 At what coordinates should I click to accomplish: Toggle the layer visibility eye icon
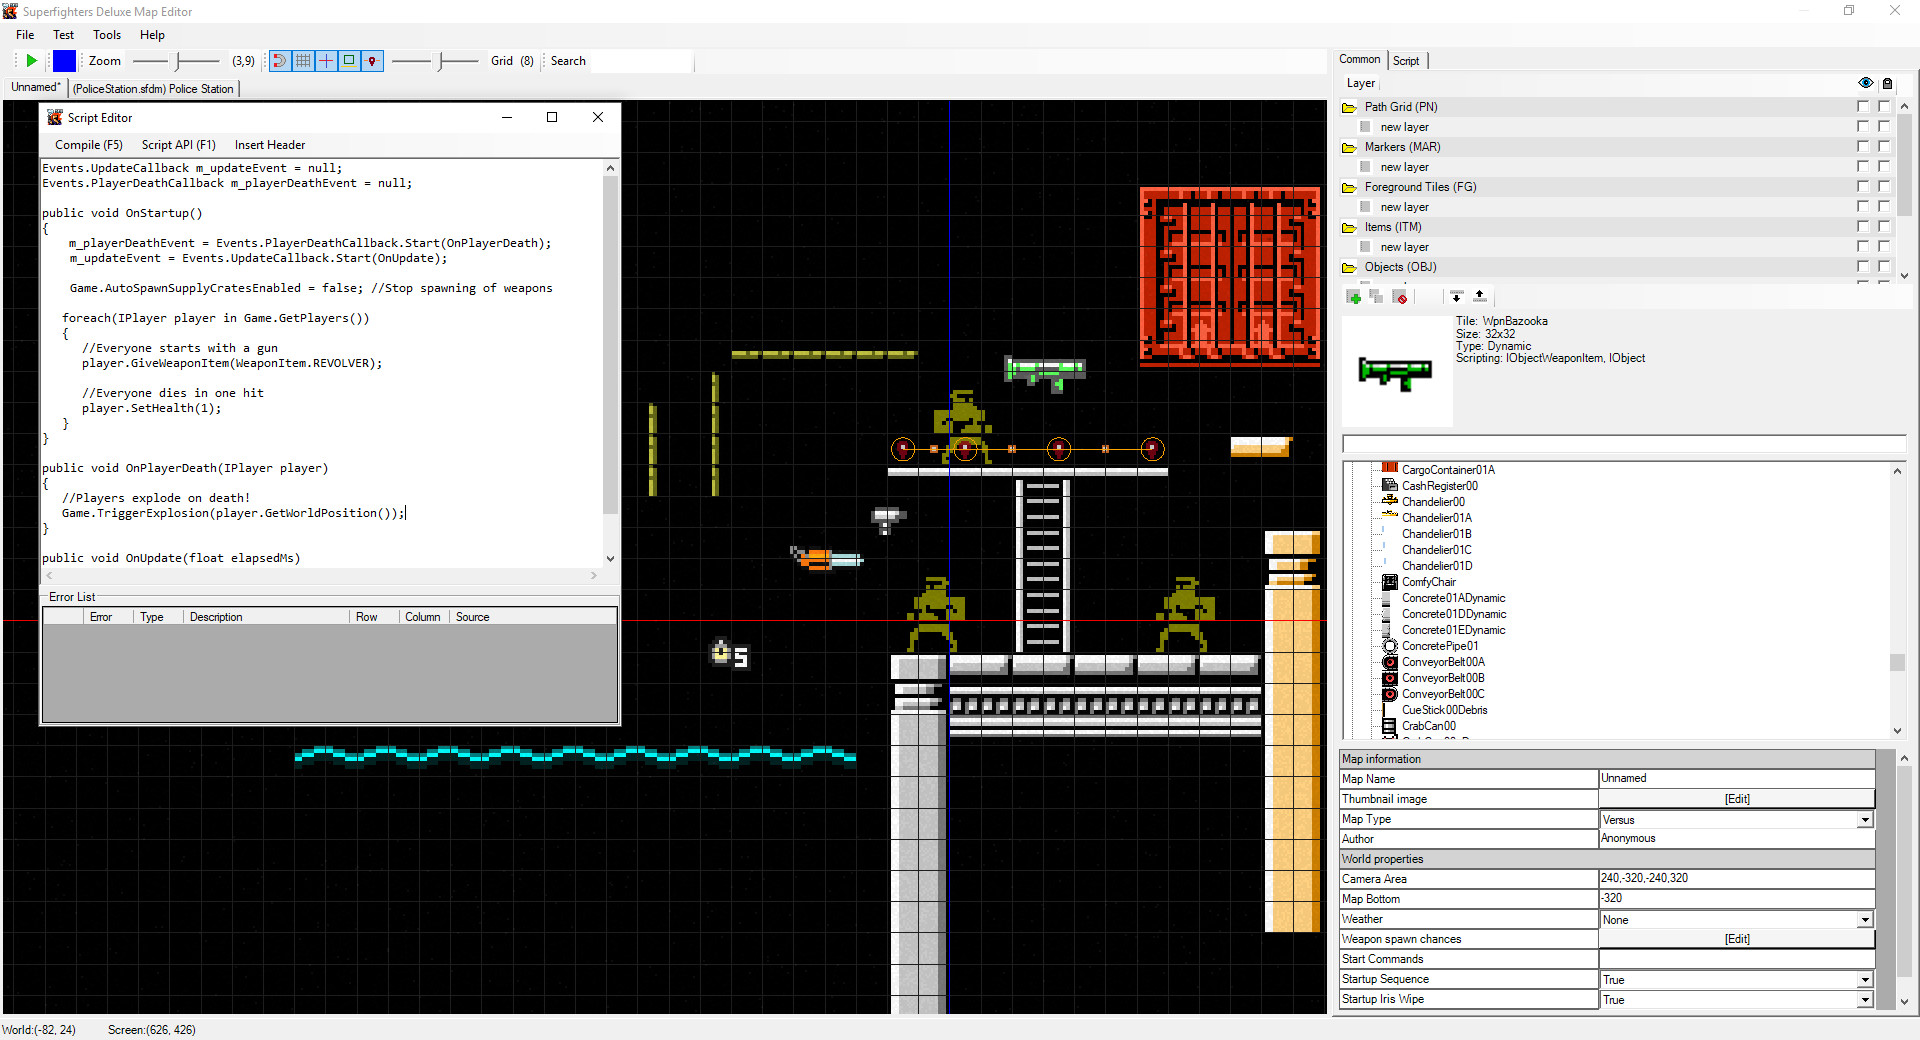(1865, 83)
